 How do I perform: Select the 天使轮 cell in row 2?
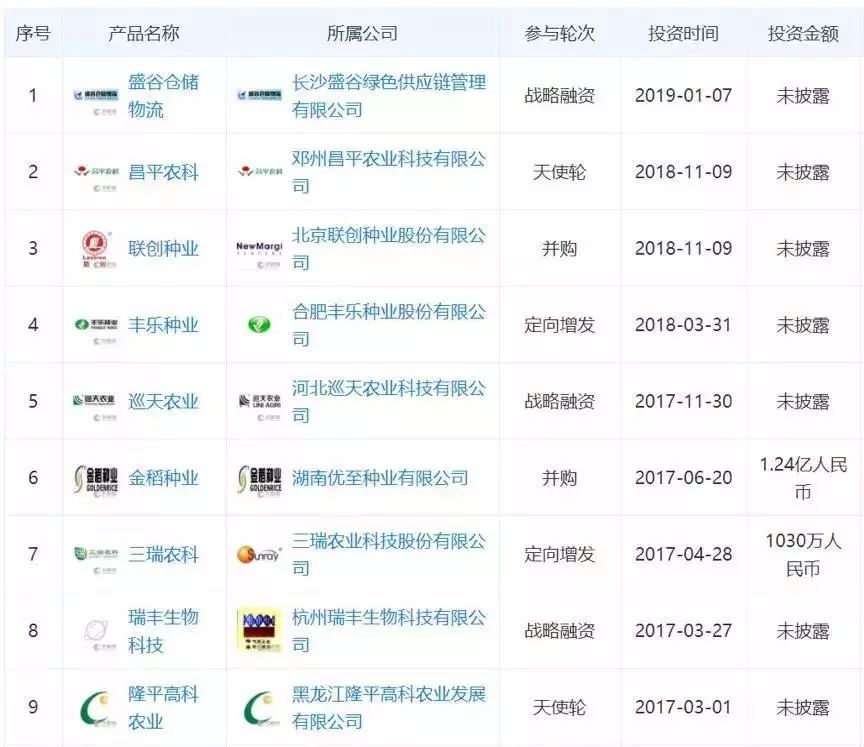tap(559, 172)
